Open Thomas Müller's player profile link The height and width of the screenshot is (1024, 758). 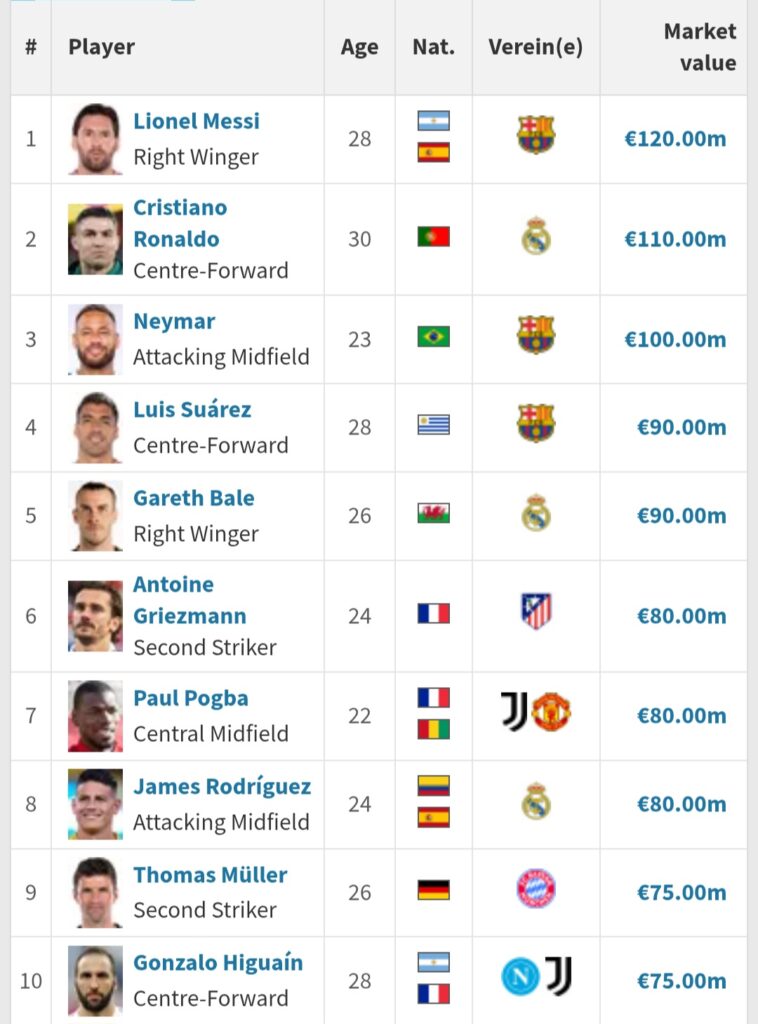click(x=210, y=875)
